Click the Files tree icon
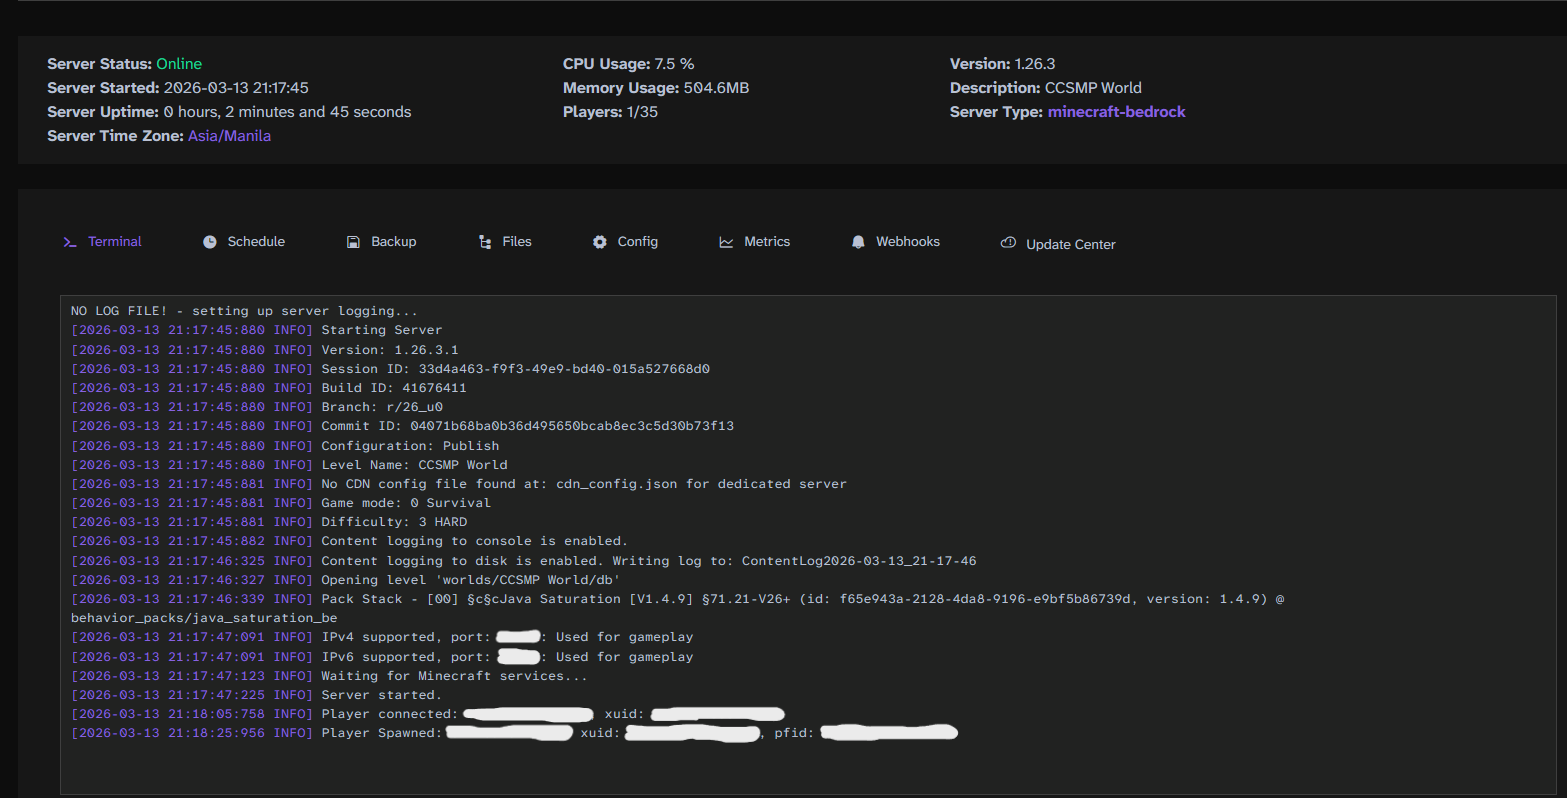Viewport: 1567px width, 798px height. click(x=485, y=242)
